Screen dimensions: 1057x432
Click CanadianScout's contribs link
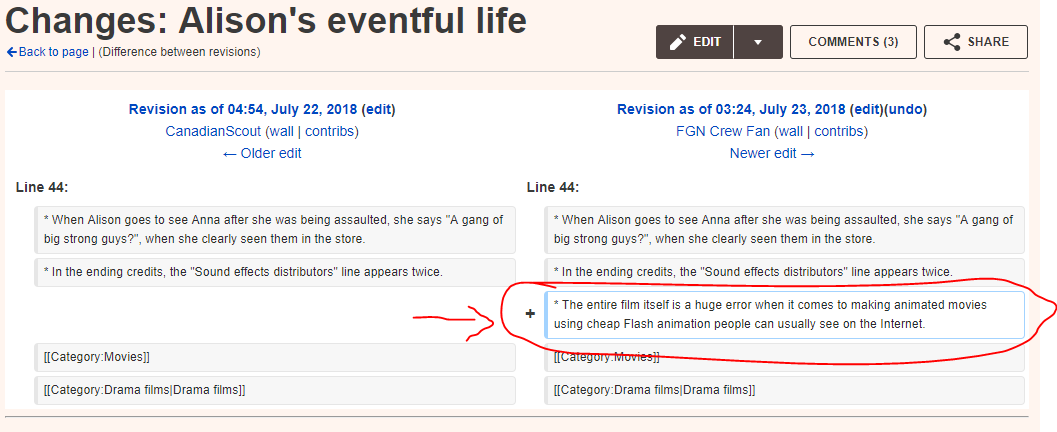(x=329, y=131)
